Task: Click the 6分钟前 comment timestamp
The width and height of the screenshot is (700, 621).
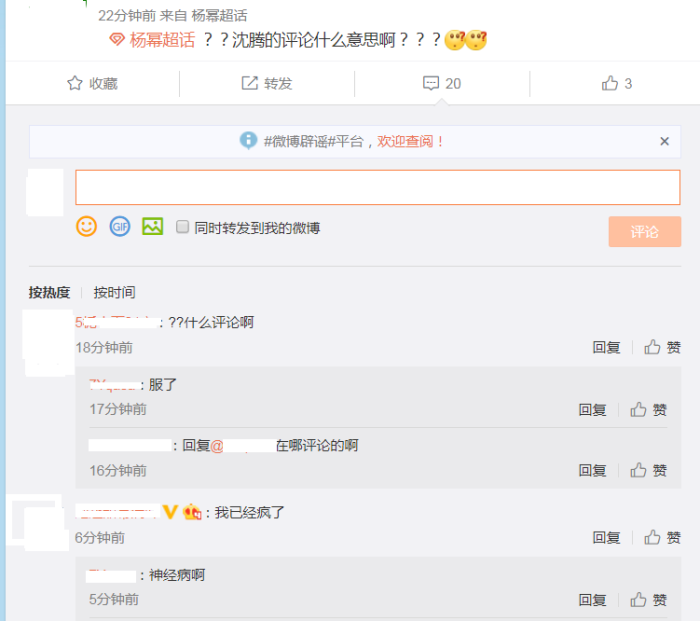Action: (100, 538)
